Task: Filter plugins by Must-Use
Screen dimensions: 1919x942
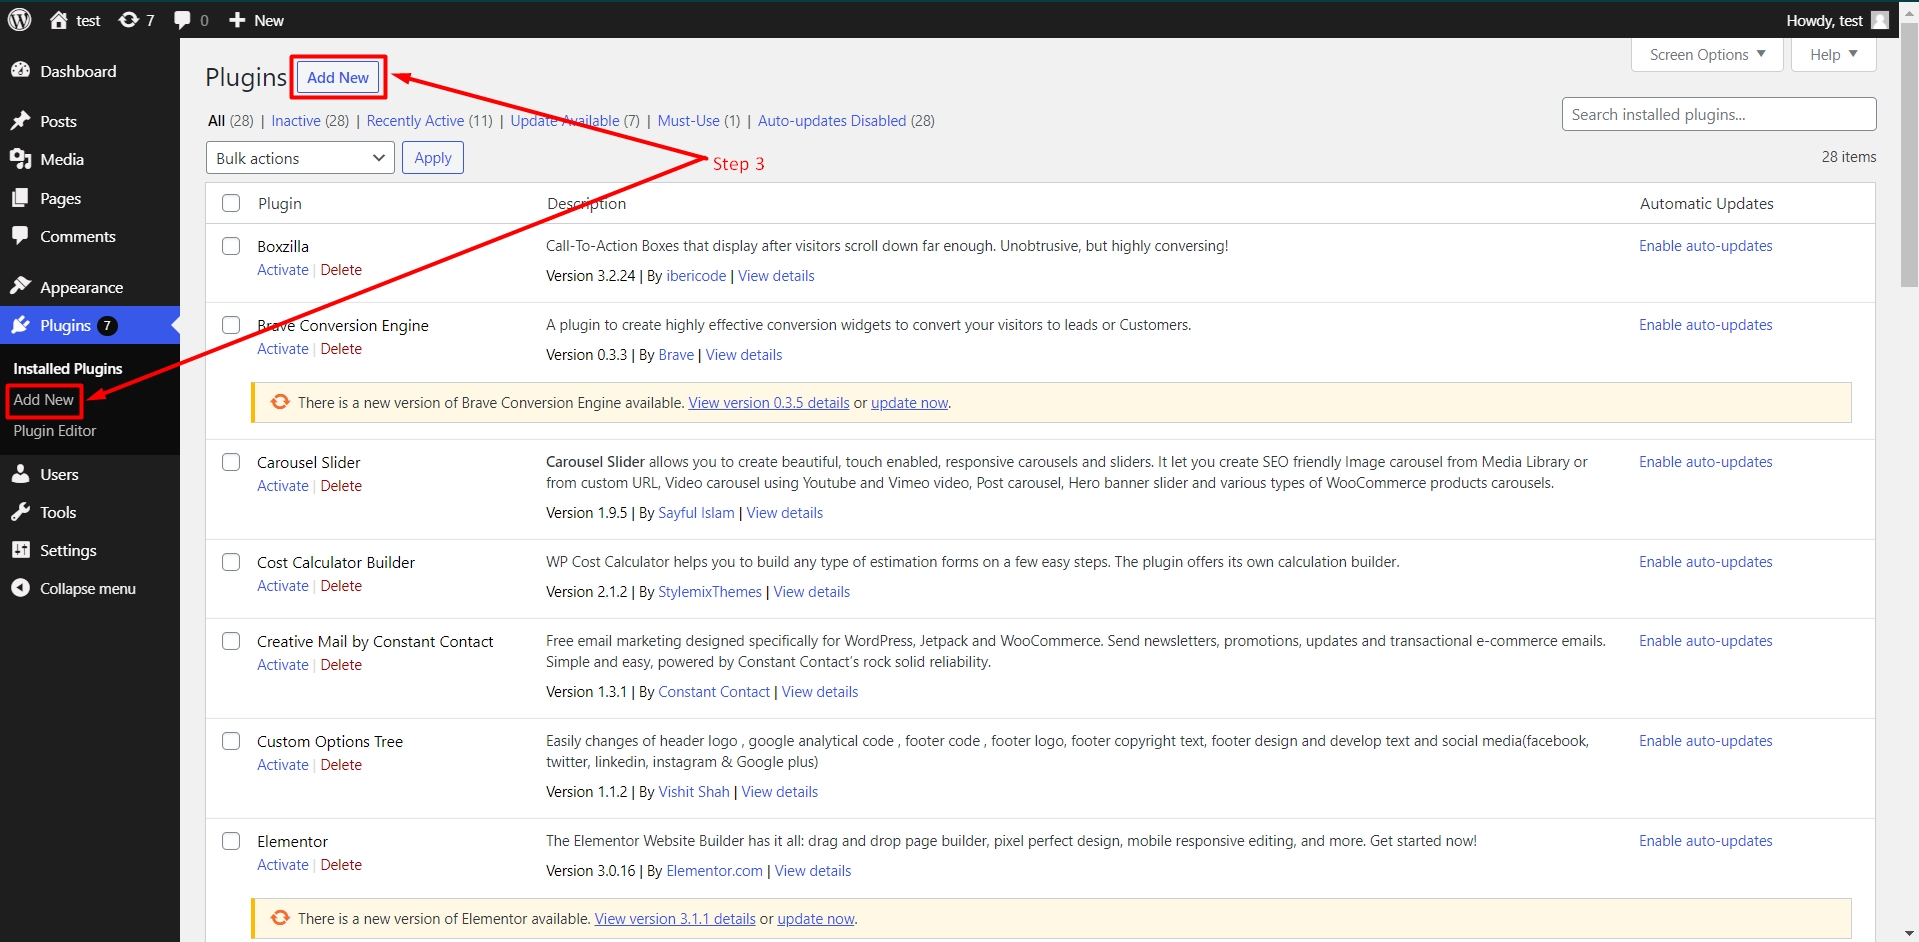Action: [x=689, y=120]
